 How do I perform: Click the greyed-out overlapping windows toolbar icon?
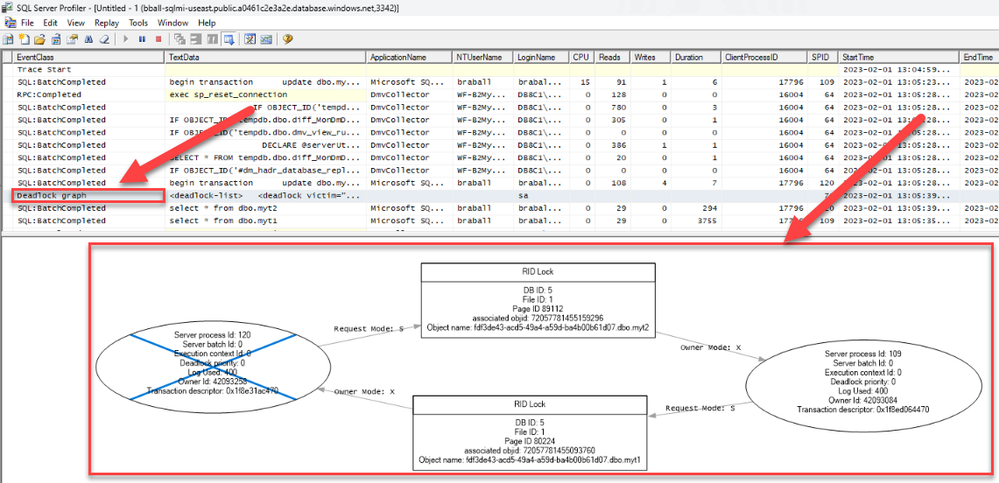[x=180, y=39]
